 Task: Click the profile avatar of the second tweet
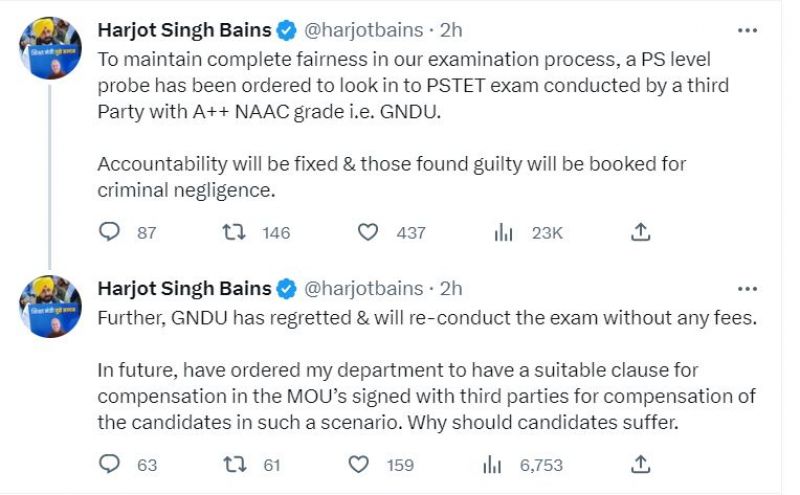click(50, 307)
